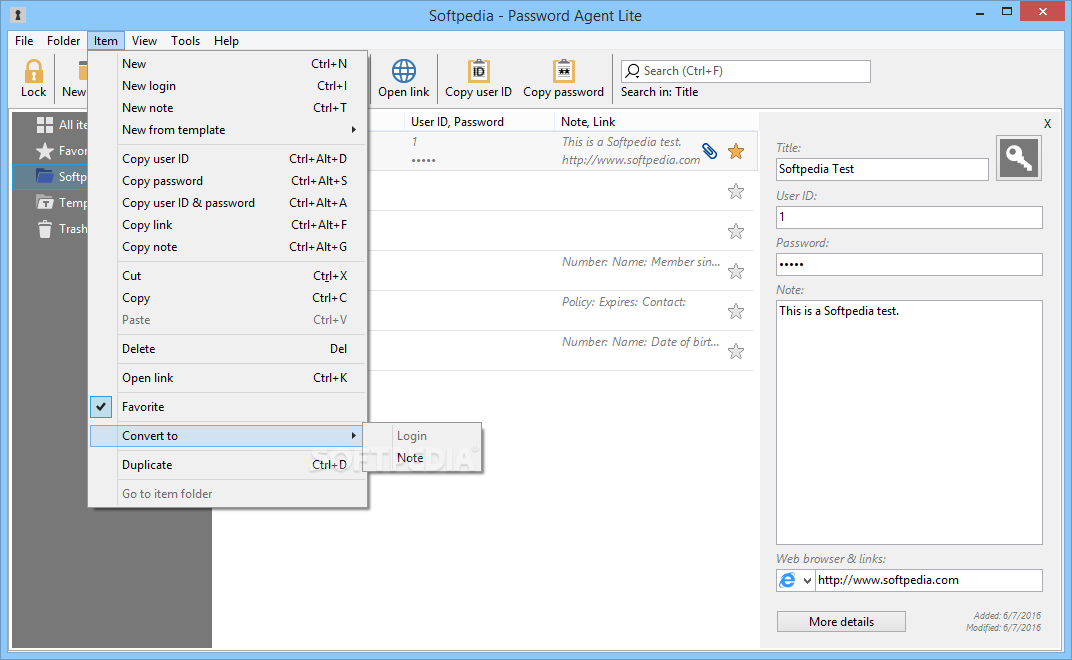Select Favorites star icon in sidebar
Screen dimensions: 1072x660
coord(44,150)
